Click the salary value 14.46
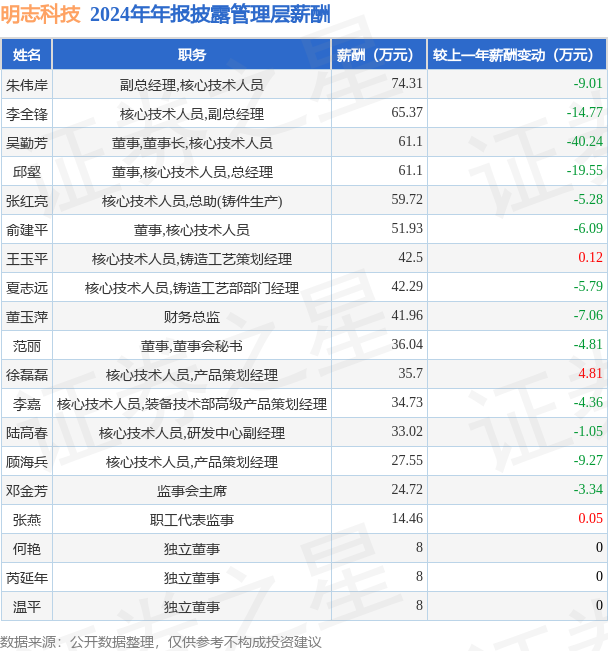Viewport: 608px width, 651px height. 407,518
